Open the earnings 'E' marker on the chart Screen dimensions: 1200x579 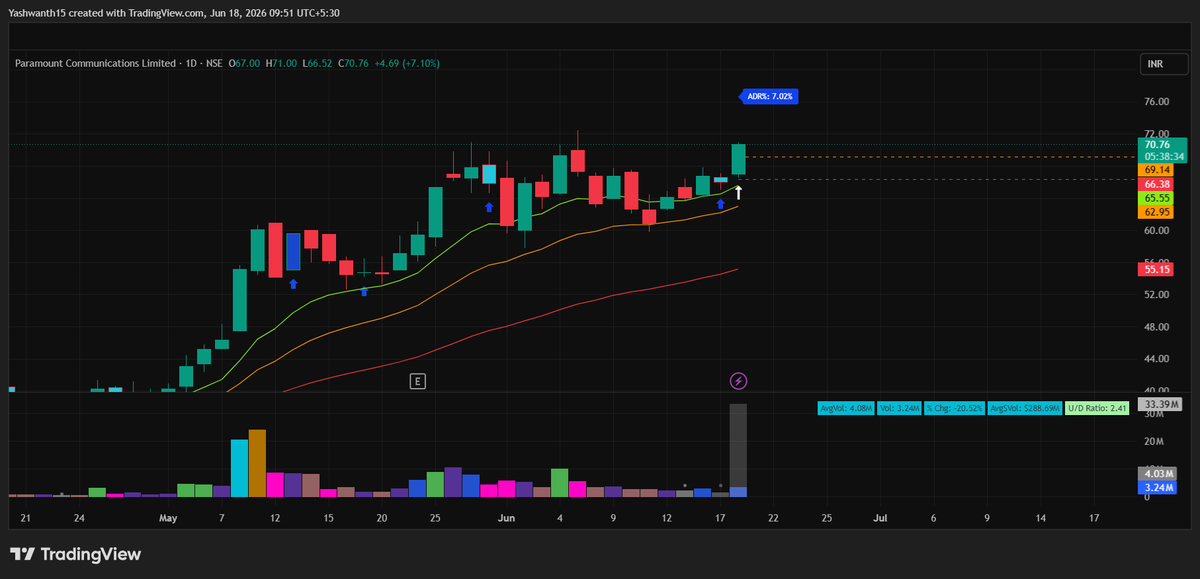pyautogui.click(x=418, y=381)
